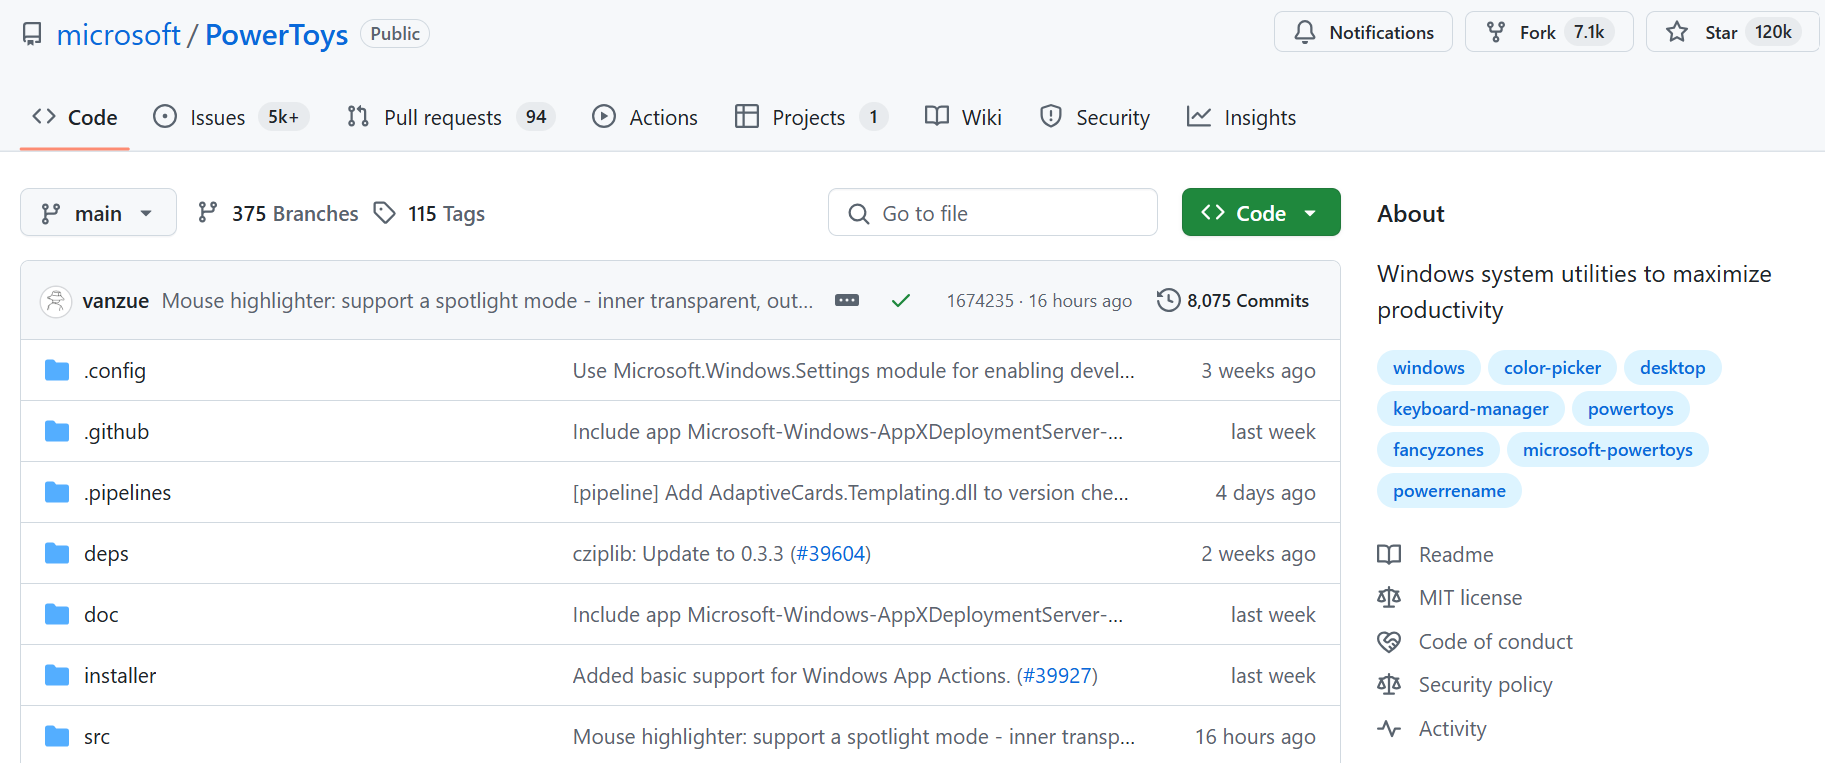Open the Mouse highlighter latest commit message
Viewport: 1825px width, 763px height.
coord(488,301)
